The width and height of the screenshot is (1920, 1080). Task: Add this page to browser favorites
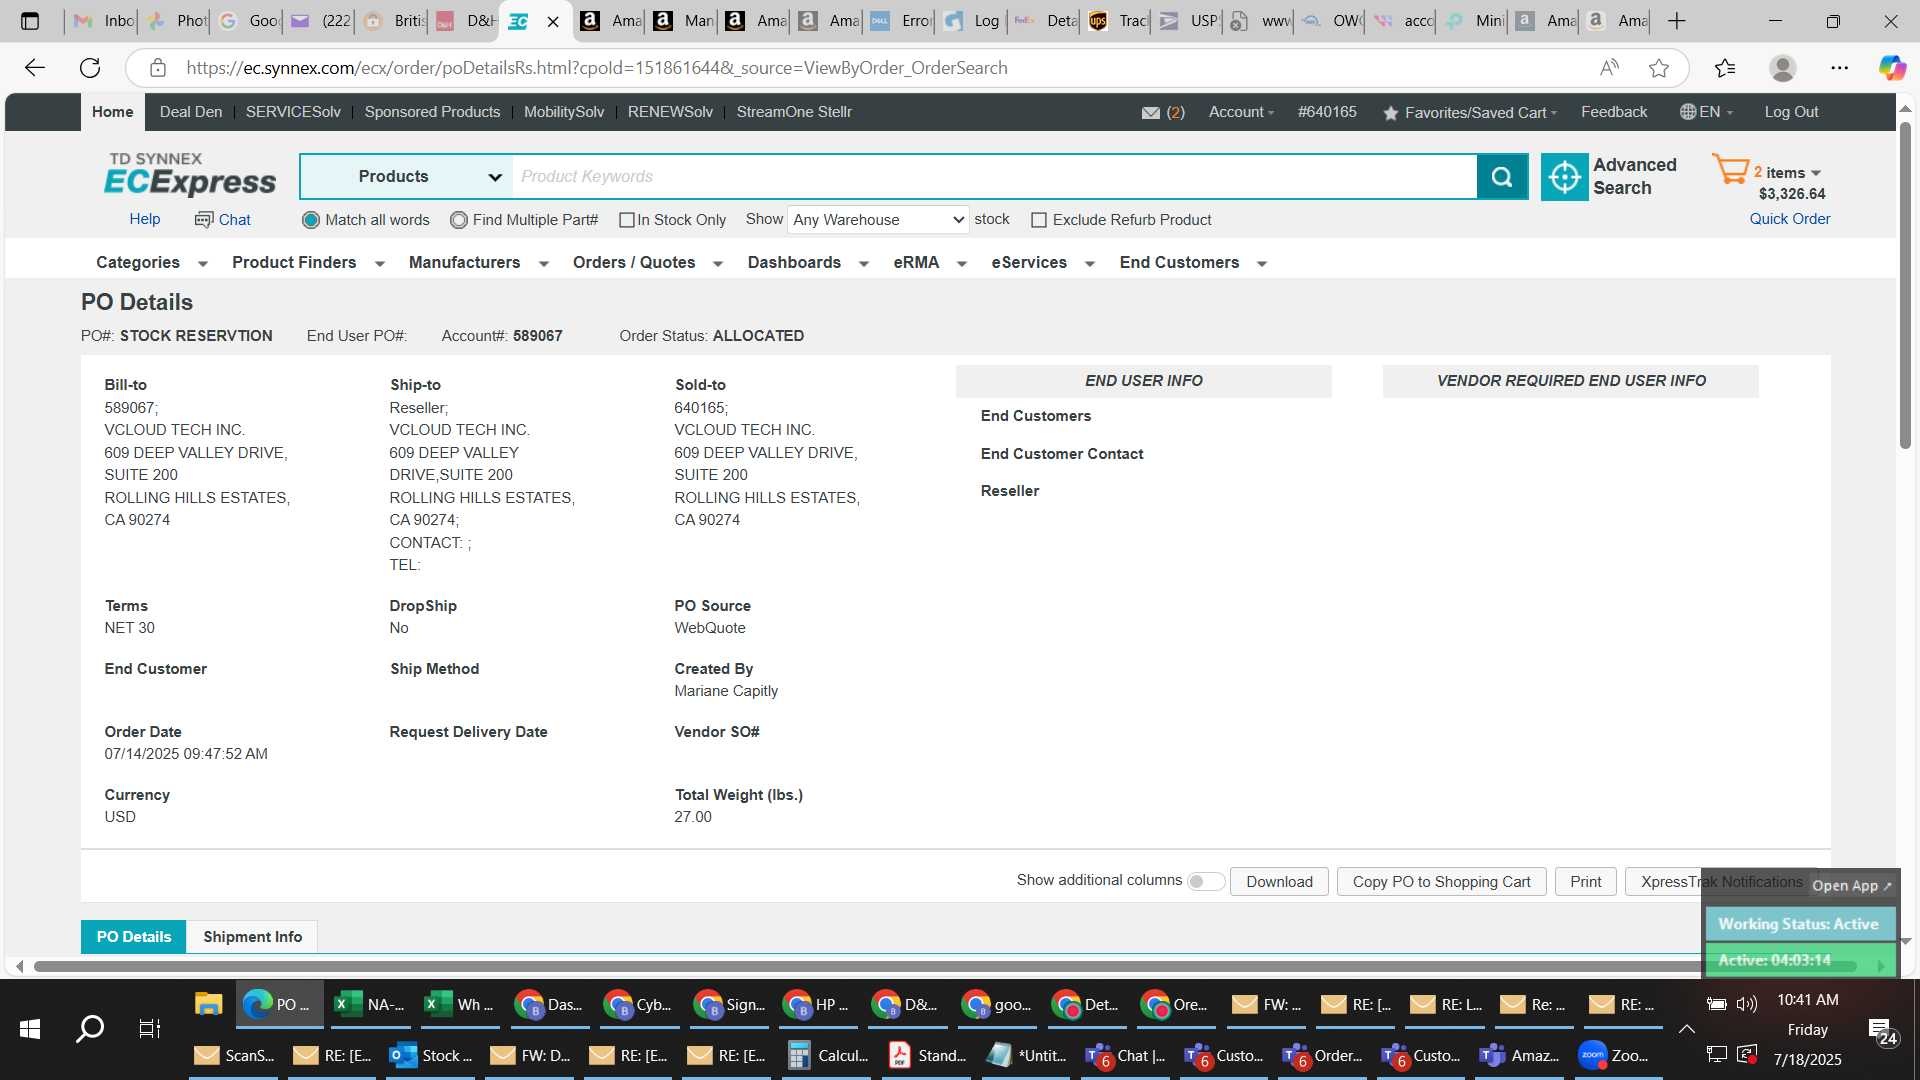1659,68
